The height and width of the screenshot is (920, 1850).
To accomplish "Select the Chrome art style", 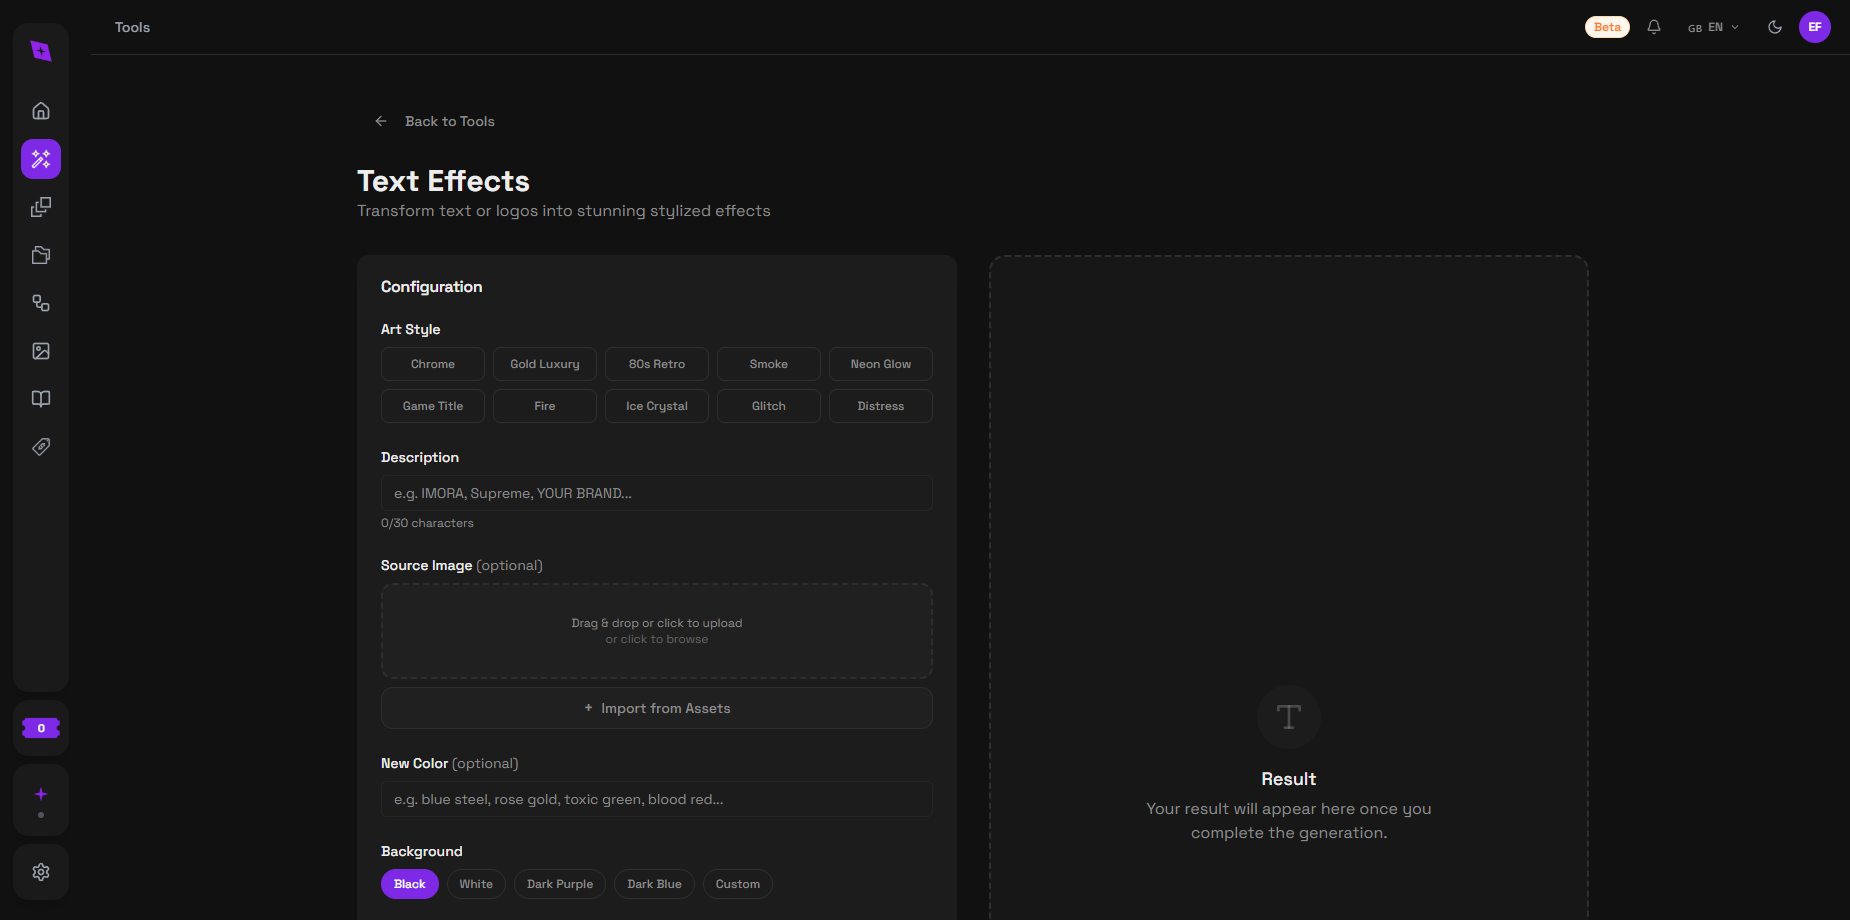I will 433,364.
